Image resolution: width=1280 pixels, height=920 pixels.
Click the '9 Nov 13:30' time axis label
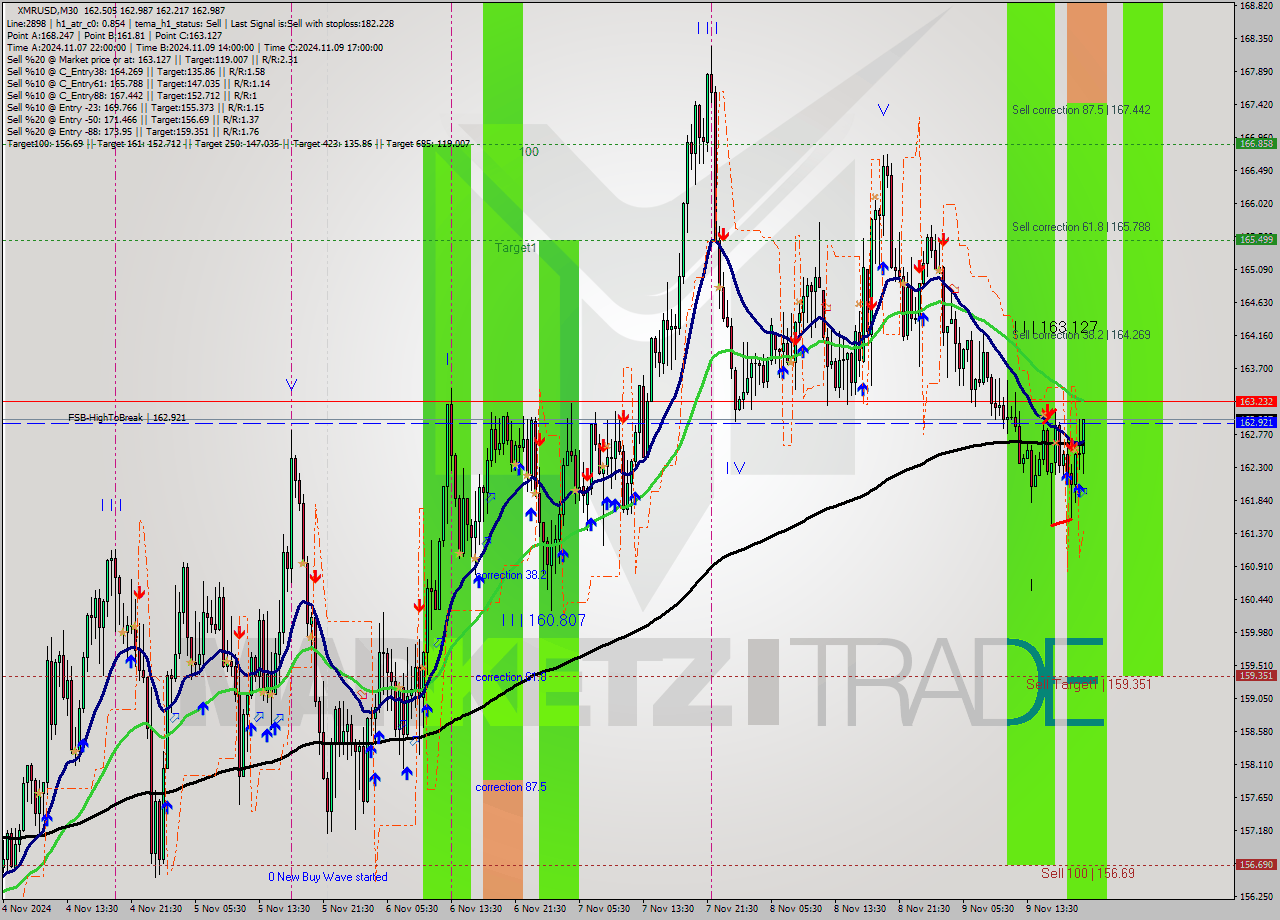coord(1053,909)
